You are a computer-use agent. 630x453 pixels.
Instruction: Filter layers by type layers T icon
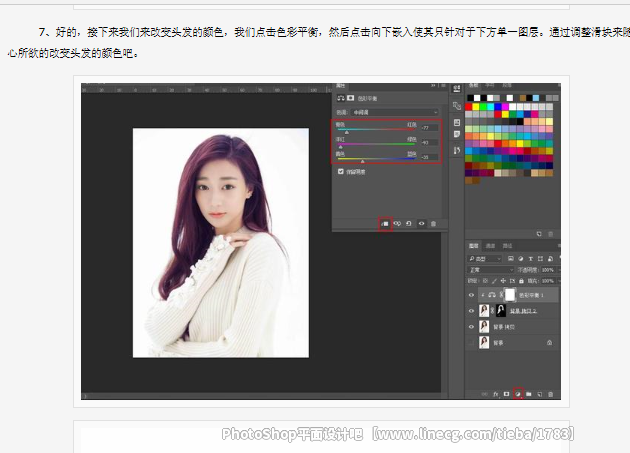[530, 258]
